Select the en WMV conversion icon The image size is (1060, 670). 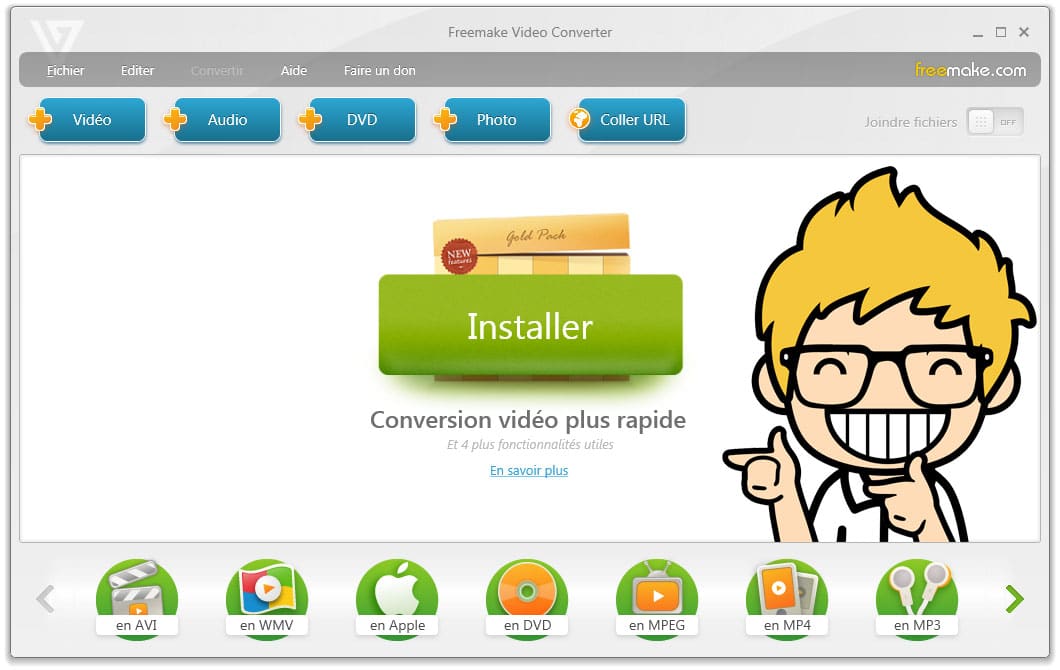(266, 598)
